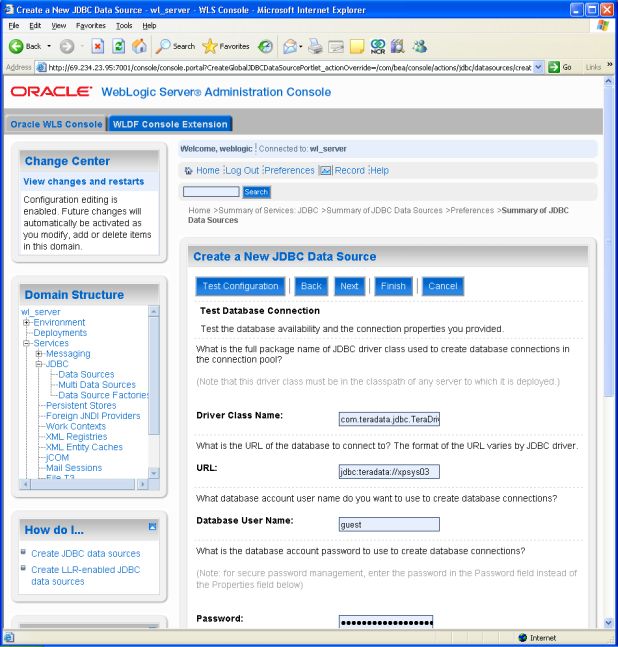Click the IE Back arrow icon
The image size is (618, 647).
click(x=17, y=46)
